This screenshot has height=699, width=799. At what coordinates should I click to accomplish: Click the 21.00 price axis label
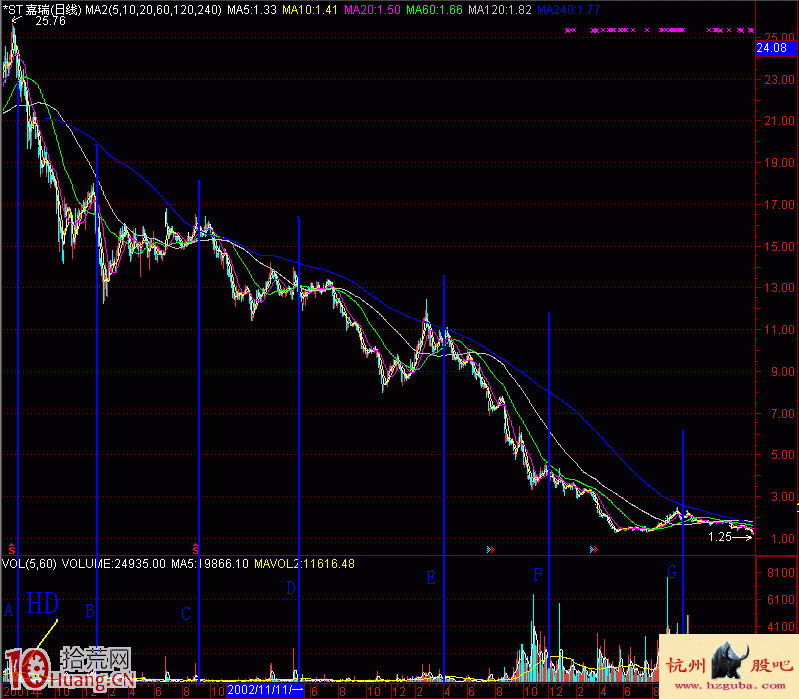(780, 121)
